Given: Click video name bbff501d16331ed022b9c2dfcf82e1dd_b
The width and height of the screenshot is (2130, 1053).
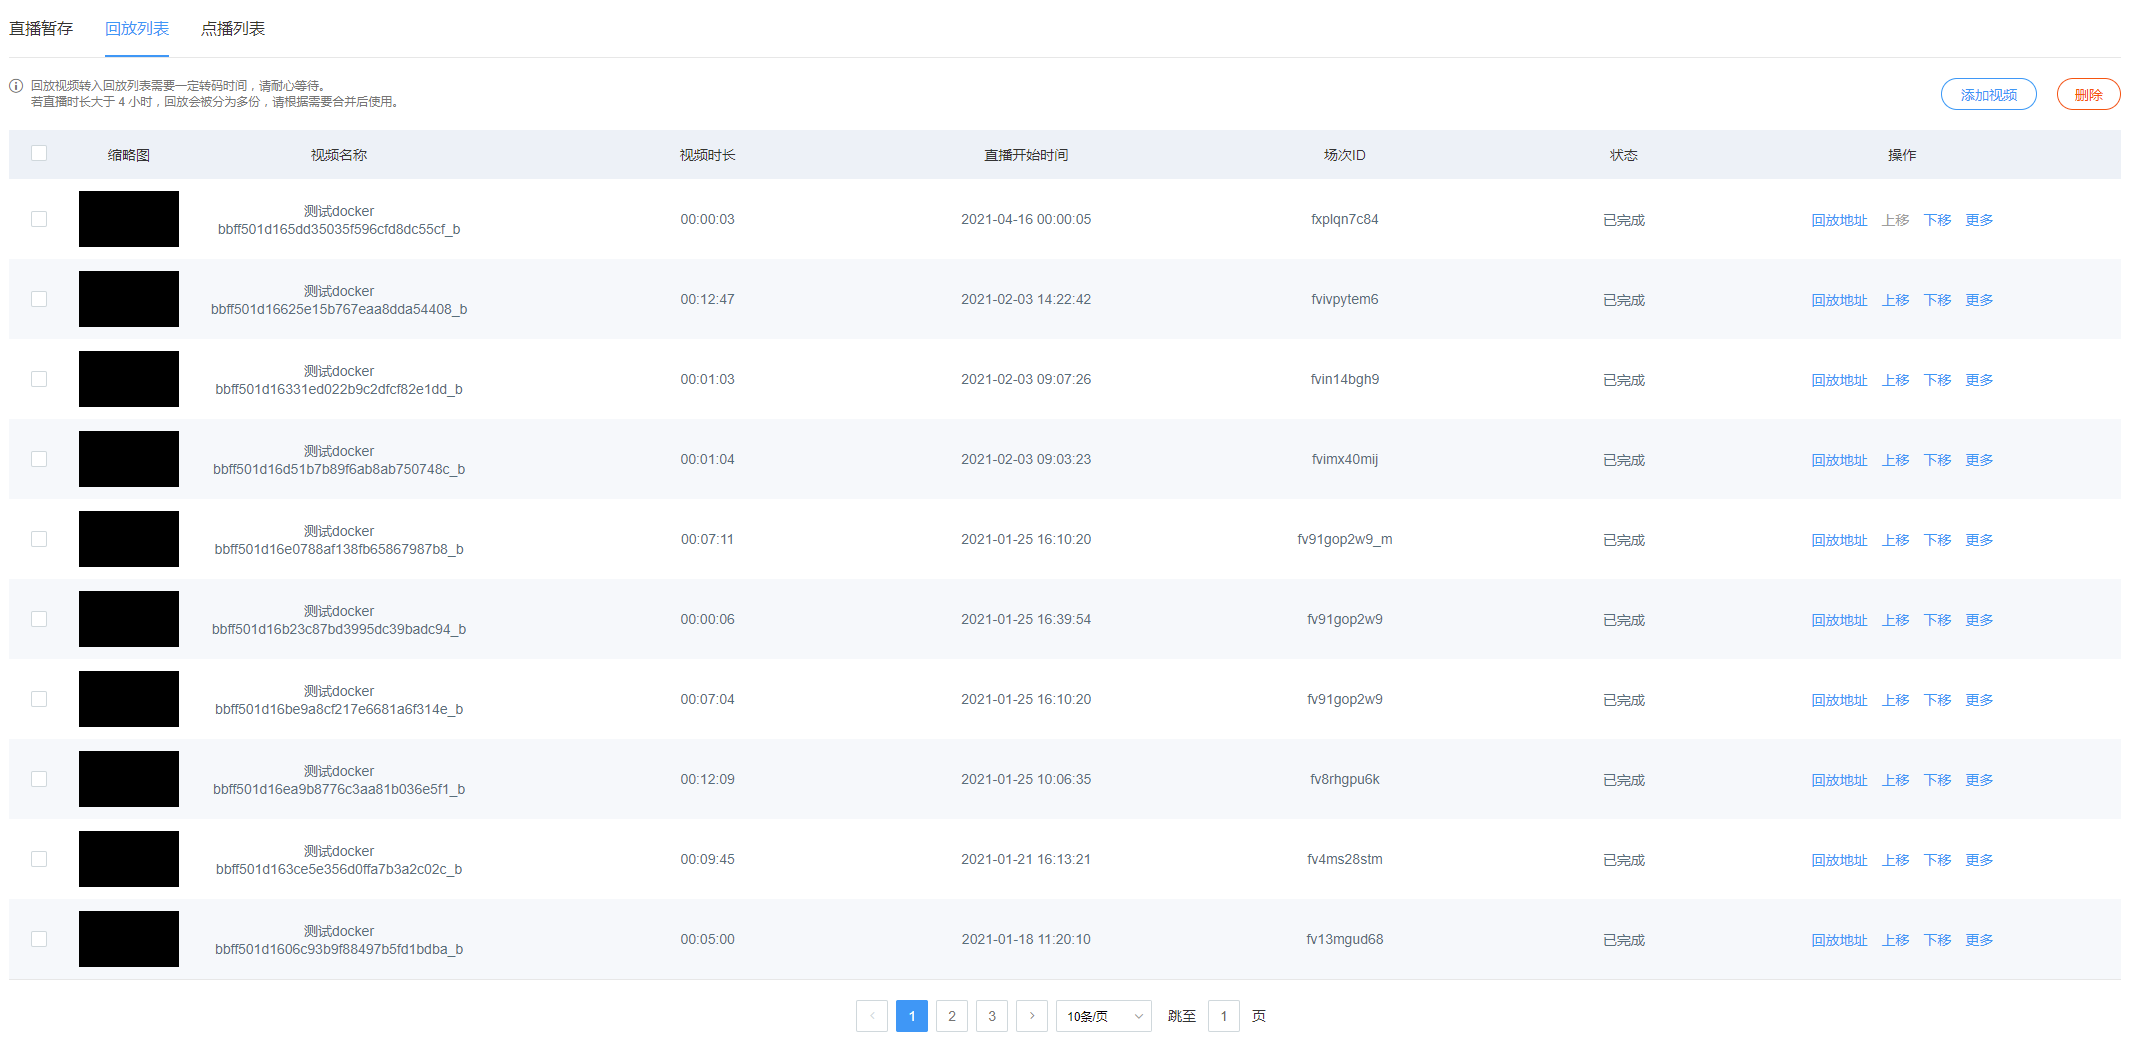Looking at the screenshot, I should 339,389.
